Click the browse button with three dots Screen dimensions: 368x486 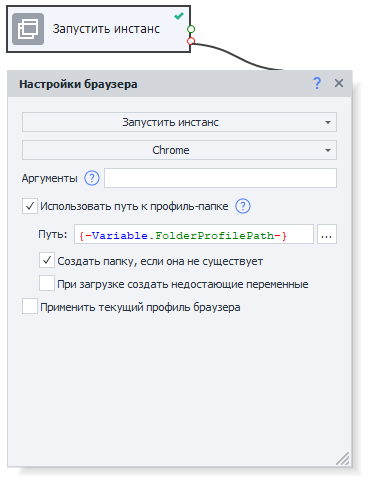tap(327, 234)
